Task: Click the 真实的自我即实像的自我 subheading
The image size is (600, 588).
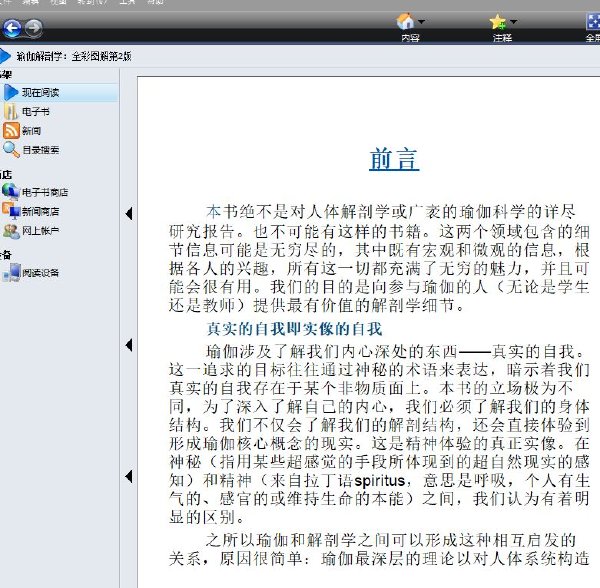Action: 294,329
